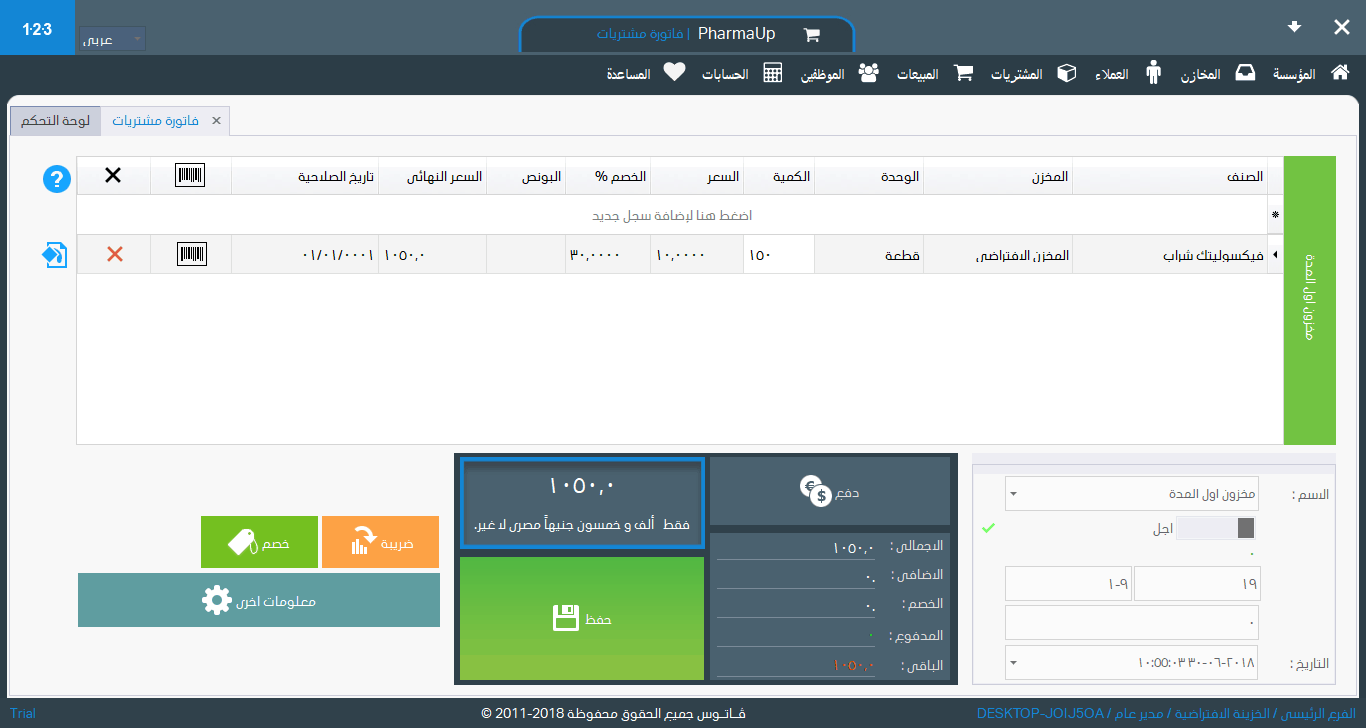The width and height of the screenshot is (1366, 728).
Task: Open معلومات اخرى settings button
Action: [x=259, y=600]
